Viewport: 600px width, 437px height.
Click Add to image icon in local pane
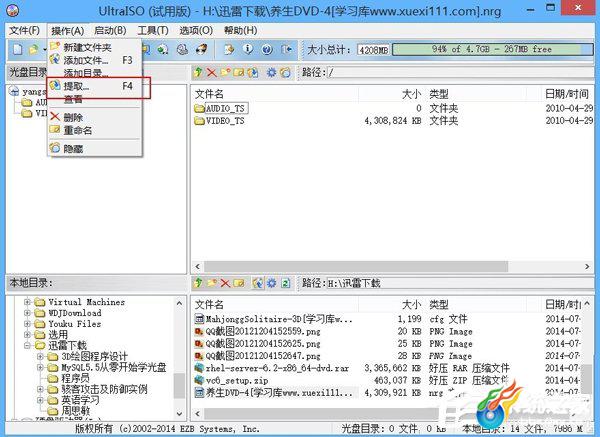tap(258, 283)
